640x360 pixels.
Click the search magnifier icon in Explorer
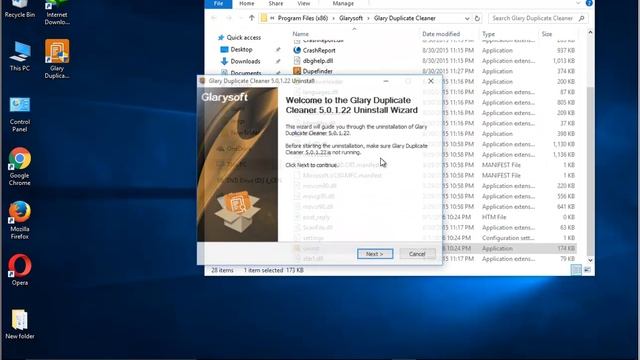click(581, 18)
